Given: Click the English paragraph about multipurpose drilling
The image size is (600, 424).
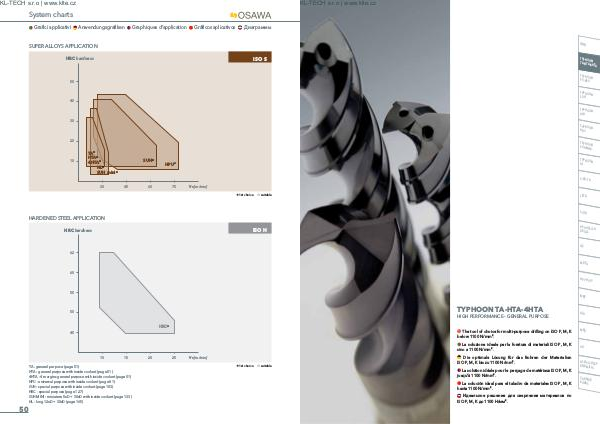Looking at the screenshot, I should [x=514, y=334].
